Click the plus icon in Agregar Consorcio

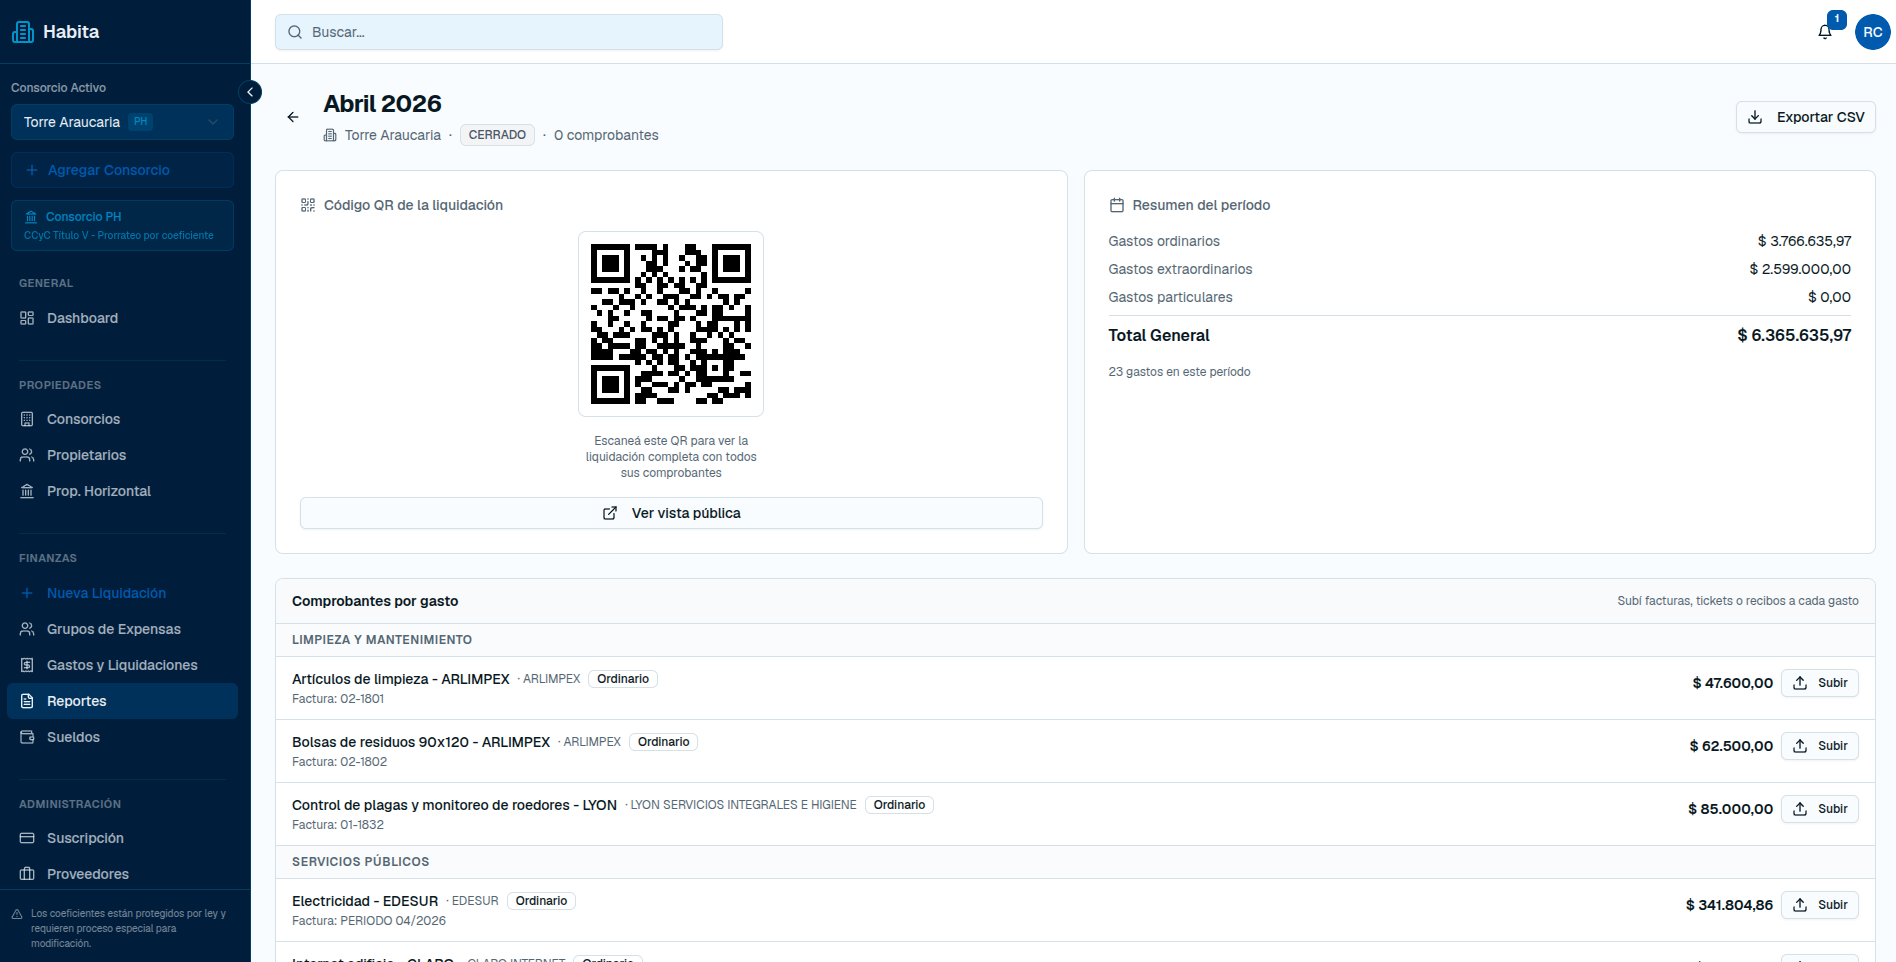pyautogui.click(x=32, y=170)
